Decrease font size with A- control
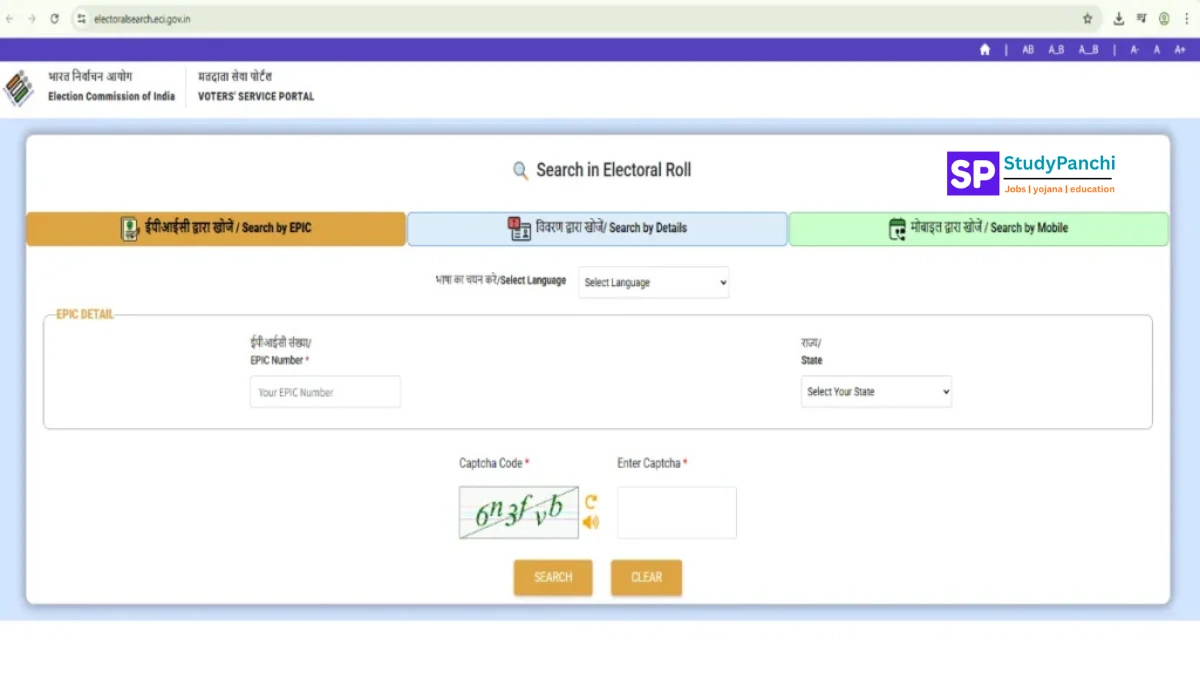The image size is (1200, 675). (x=1134, y=50)
